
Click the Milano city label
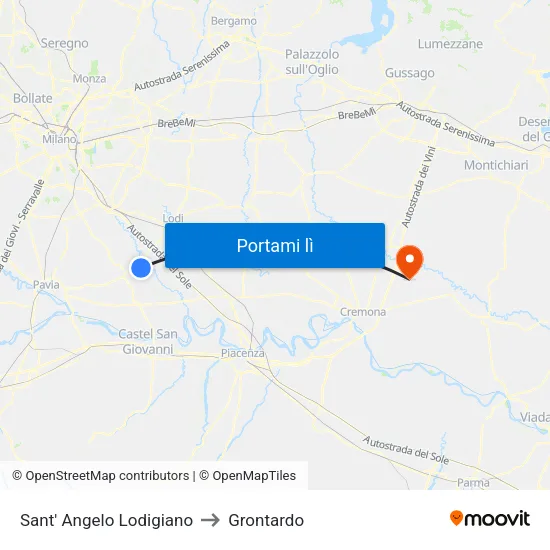coord(59,139)
